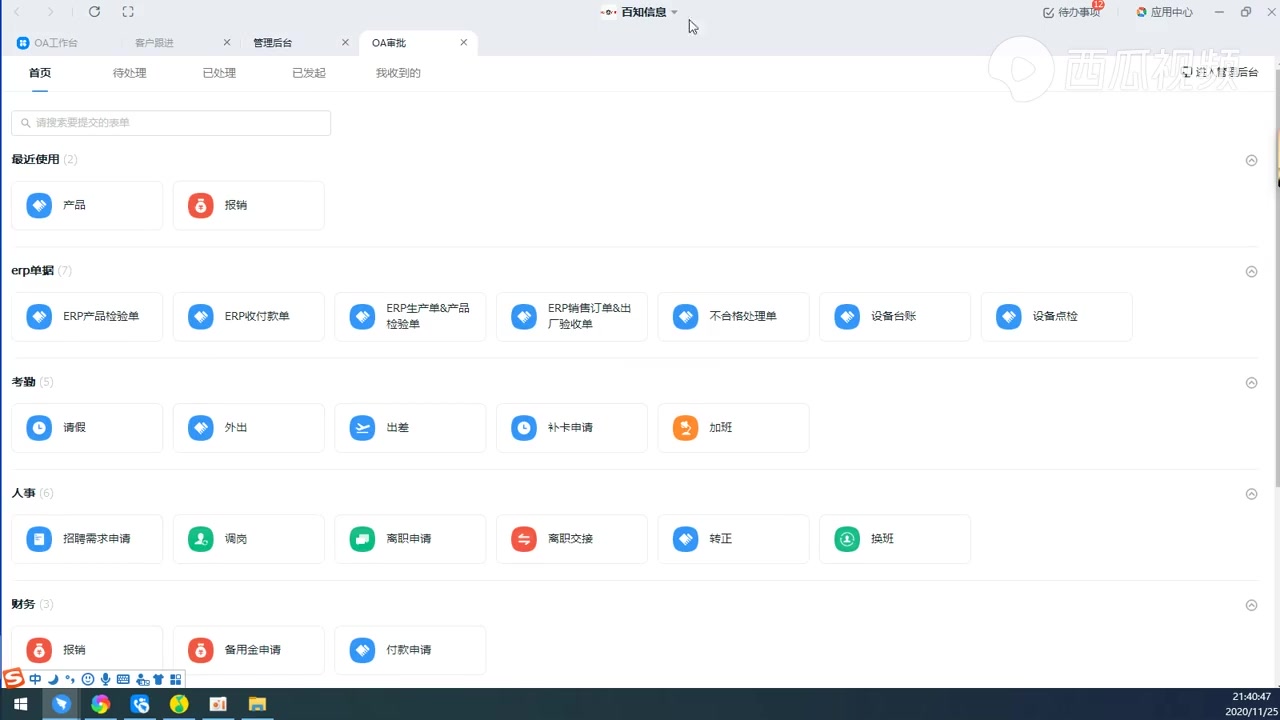Collapse the 人事 section
This screenshot has width=1280, height=720.
(x=1251, y=493)
